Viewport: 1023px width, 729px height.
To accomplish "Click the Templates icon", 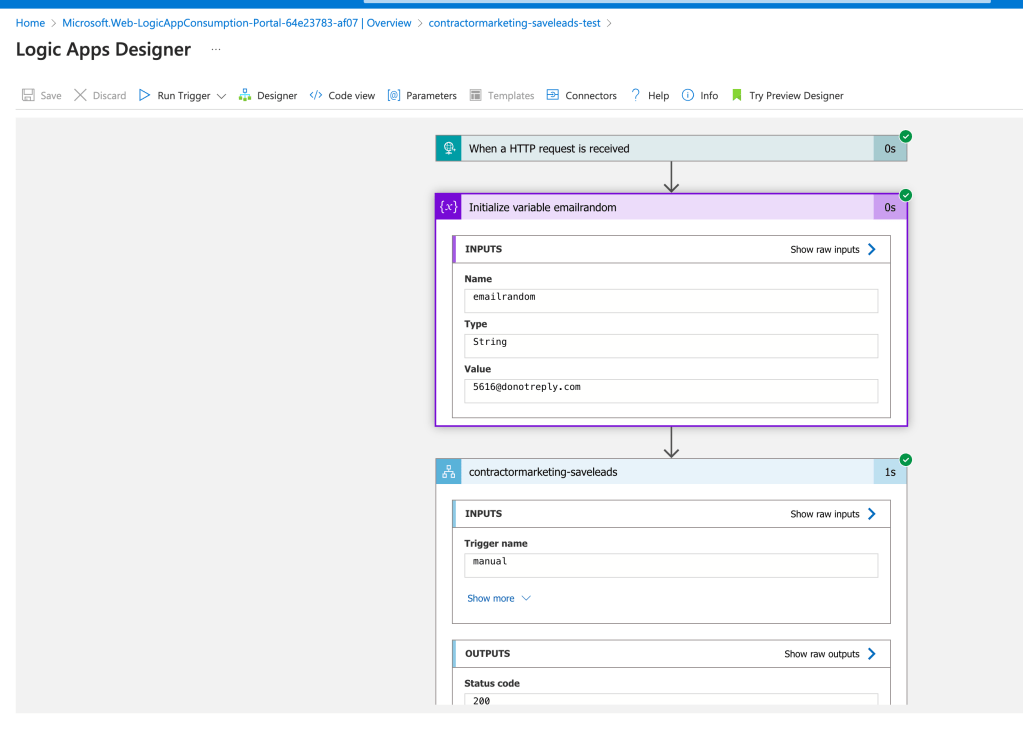I will point(476,95).
